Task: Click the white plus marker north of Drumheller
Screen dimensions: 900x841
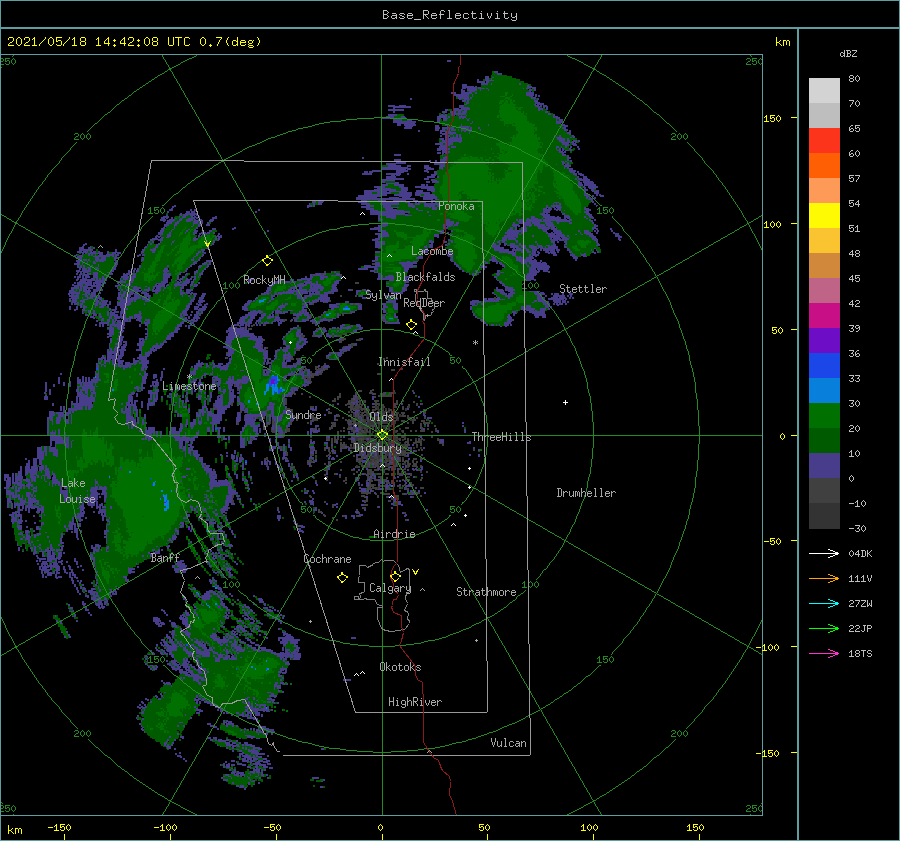Action: click(x=565, y=402)
